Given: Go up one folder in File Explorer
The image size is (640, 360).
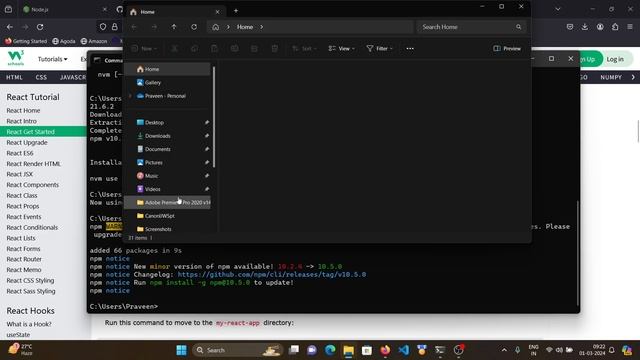Looking at the screenshot, I should [174, 27].
